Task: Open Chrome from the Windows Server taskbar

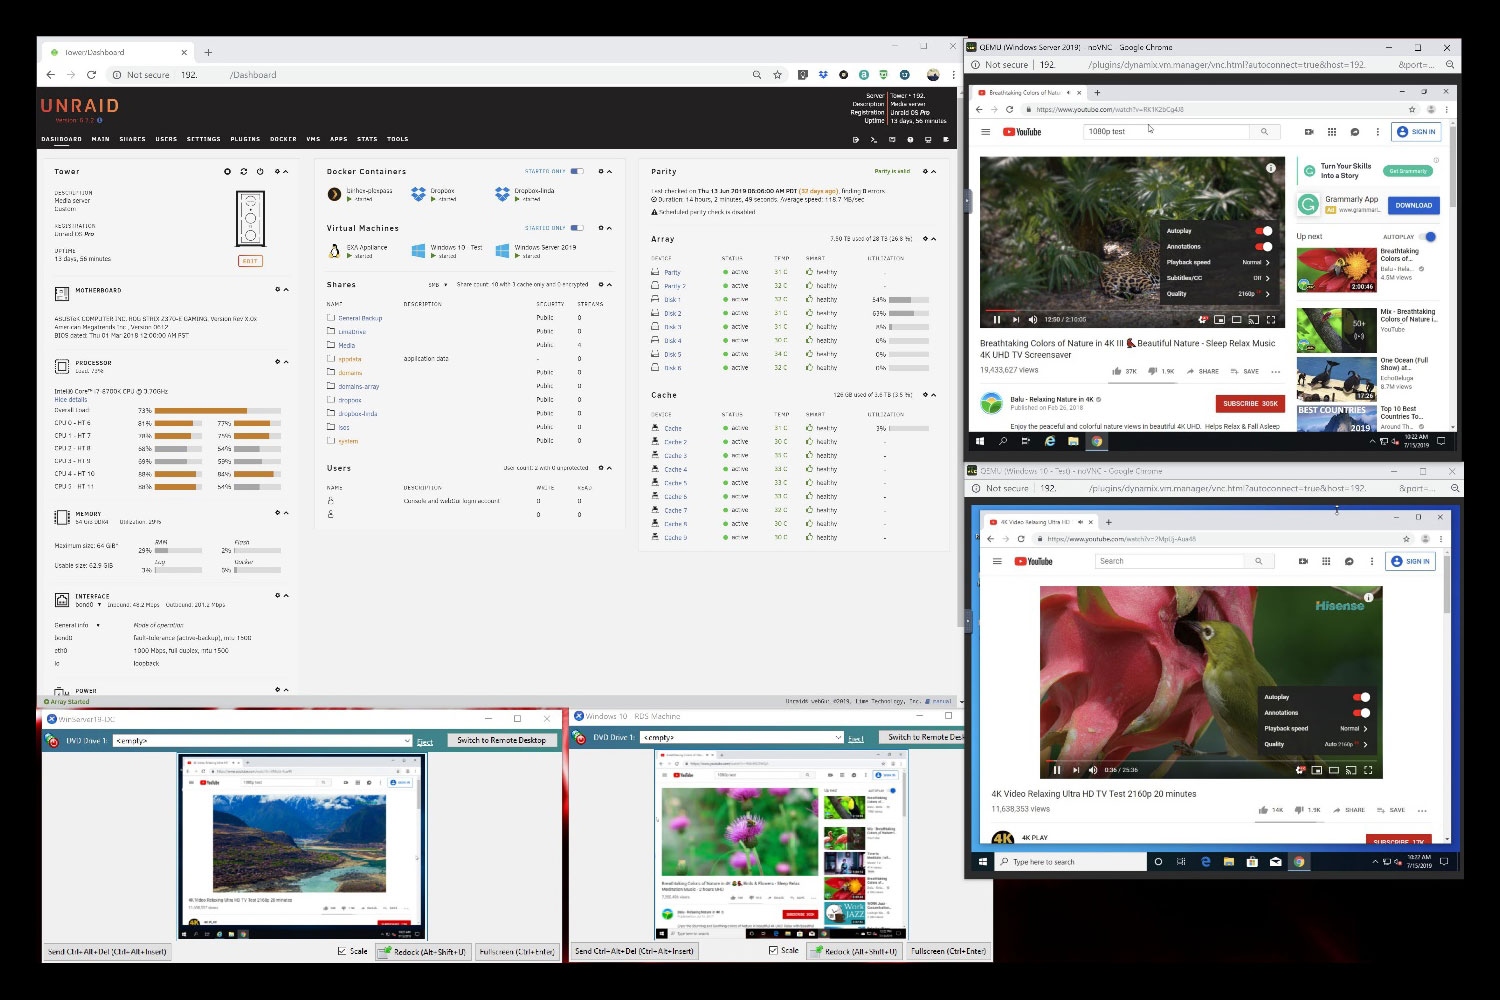Action: point(1096,441)
